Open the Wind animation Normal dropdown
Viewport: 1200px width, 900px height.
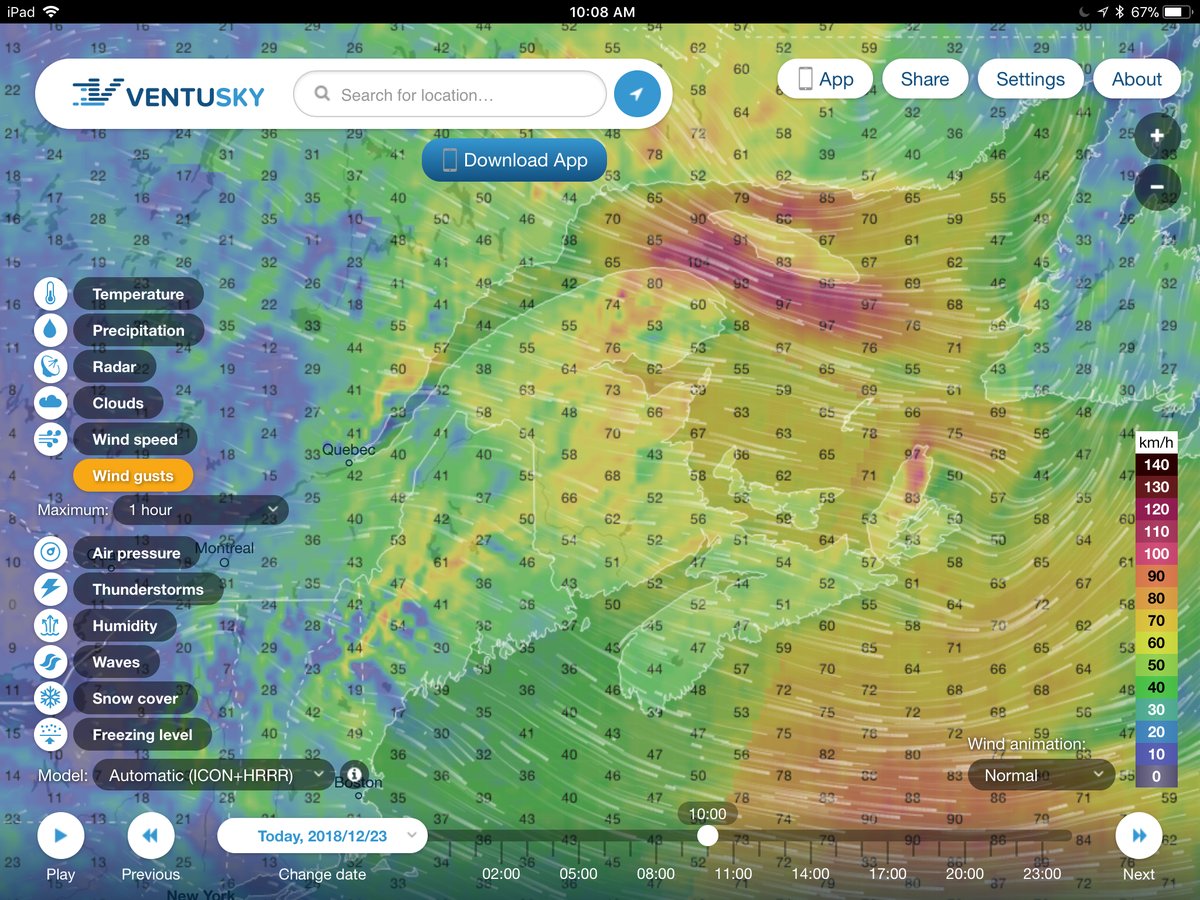click(1041, 775)
